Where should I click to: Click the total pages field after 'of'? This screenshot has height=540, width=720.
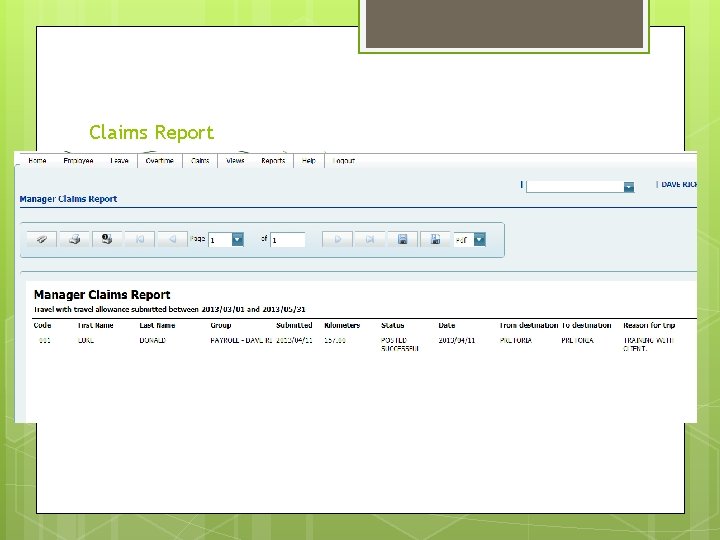(288, 240)
